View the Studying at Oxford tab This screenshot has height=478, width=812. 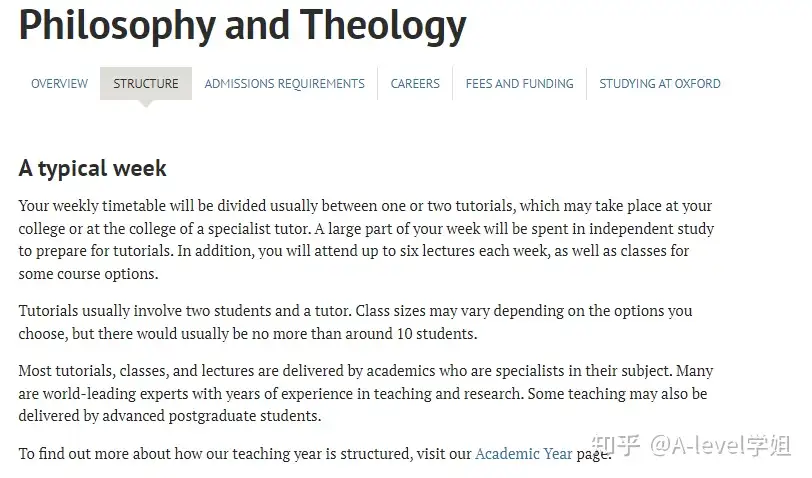pos(660,83)
